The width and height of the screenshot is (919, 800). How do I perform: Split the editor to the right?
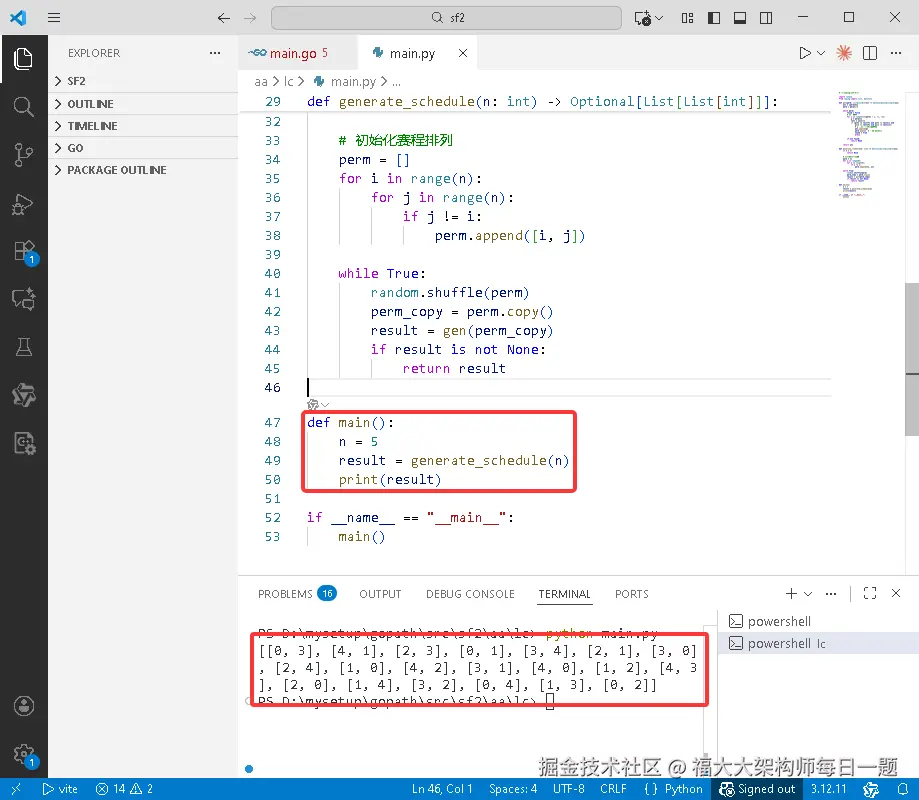coord(870,53)
